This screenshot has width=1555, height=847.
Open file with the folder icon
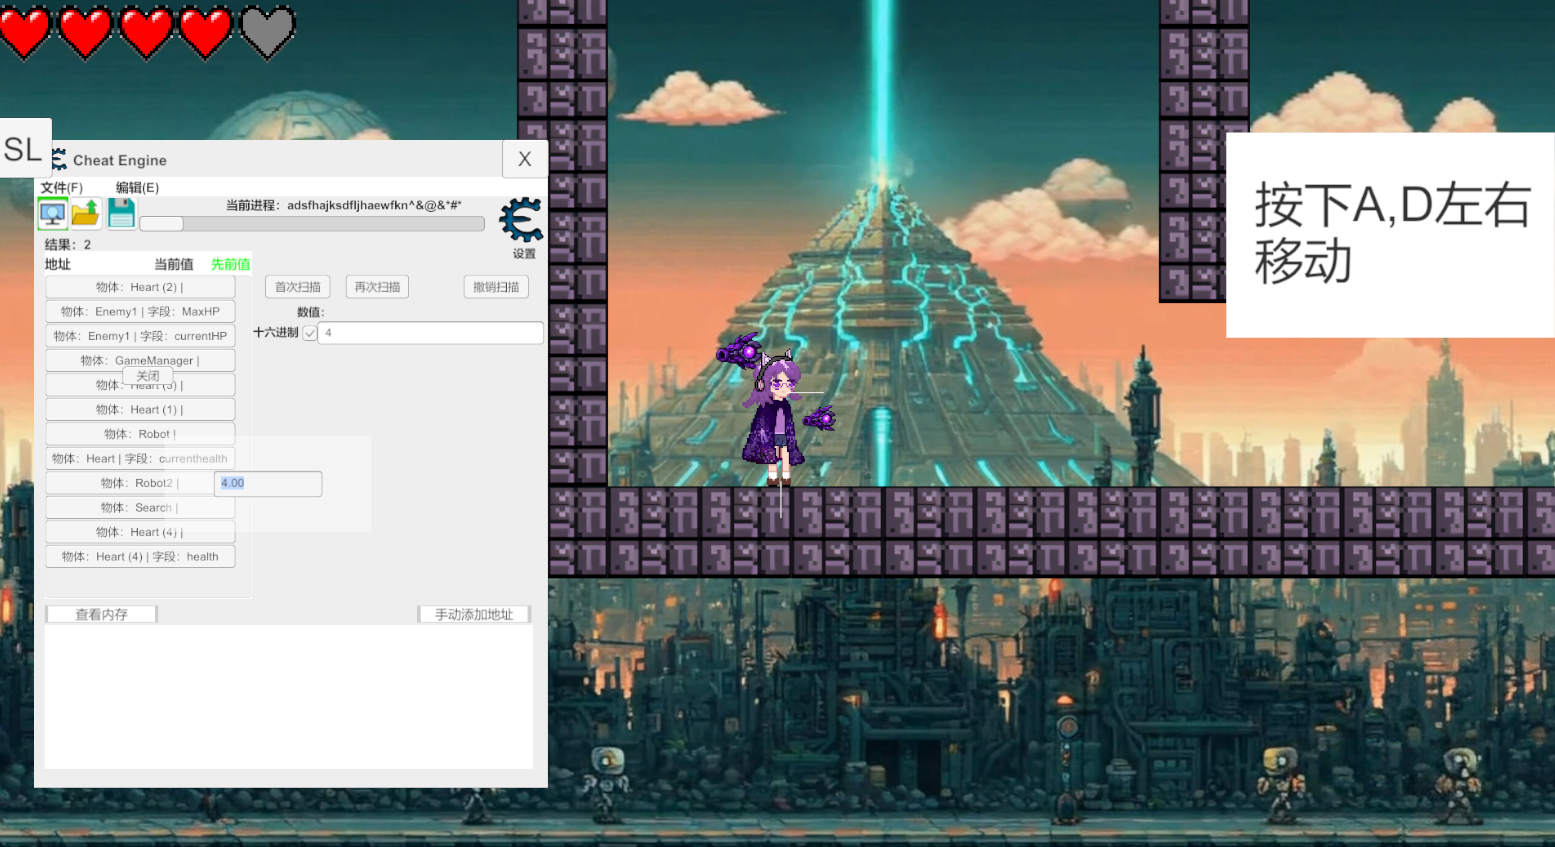click(86, 212)
